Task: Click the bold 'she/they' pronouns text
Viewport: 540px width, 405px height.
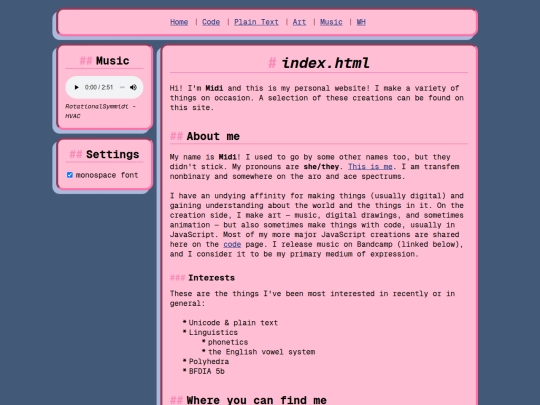Action: pyautogui.click(x=321, y=167)
